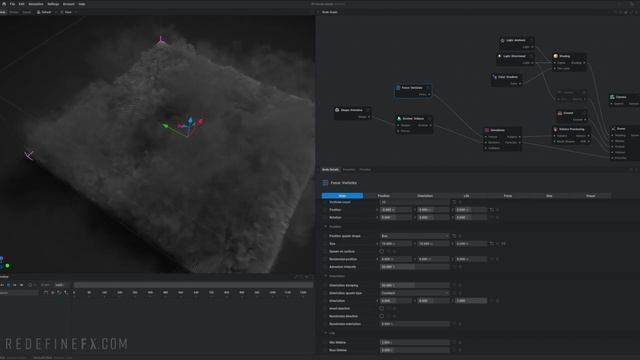Image resolution: width=640 pixels, height=360 pixels.
Task: Select the Main tab in node details
Action: (x=342, y=196)
